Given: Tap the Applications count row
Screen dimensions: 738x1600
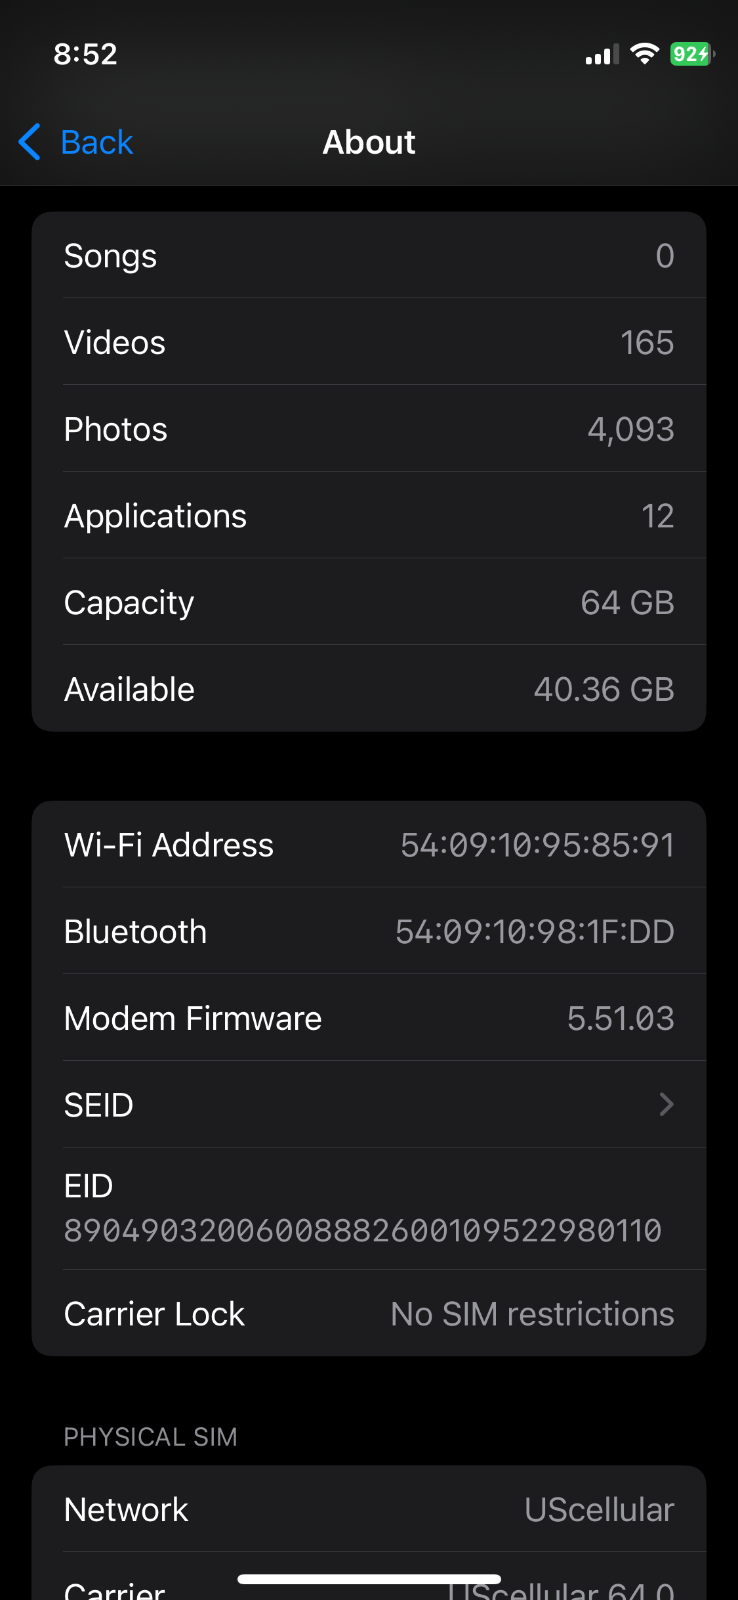Looking at the screenshot, I should click(369, 516).
